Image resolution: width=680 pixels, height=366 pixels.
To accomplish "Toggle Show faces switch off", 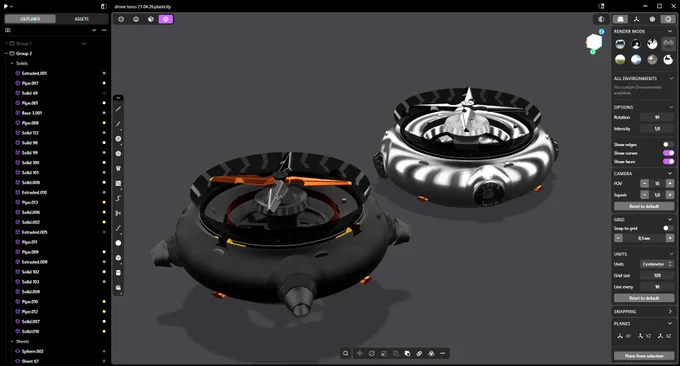I will point(668,161).
